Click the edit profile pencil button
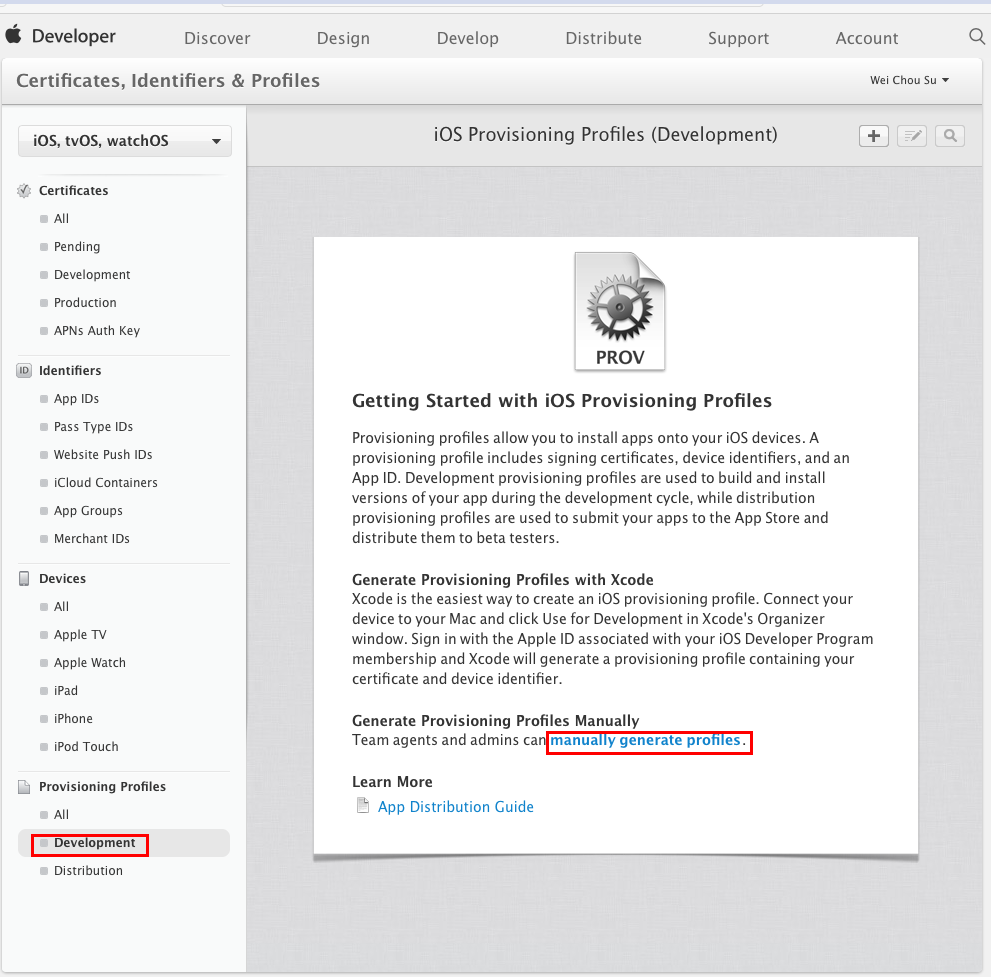 click(911, 136)
